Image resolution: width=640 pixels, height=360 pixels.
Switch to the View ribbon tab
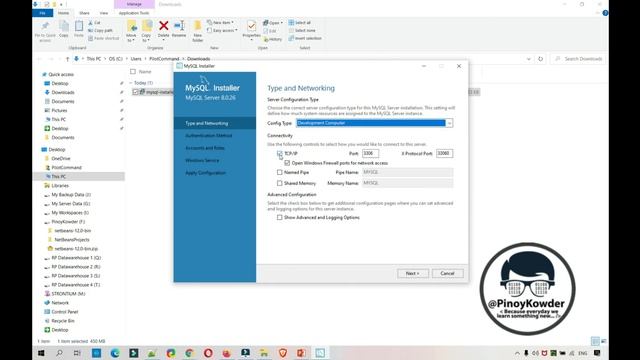pos(104,13)
